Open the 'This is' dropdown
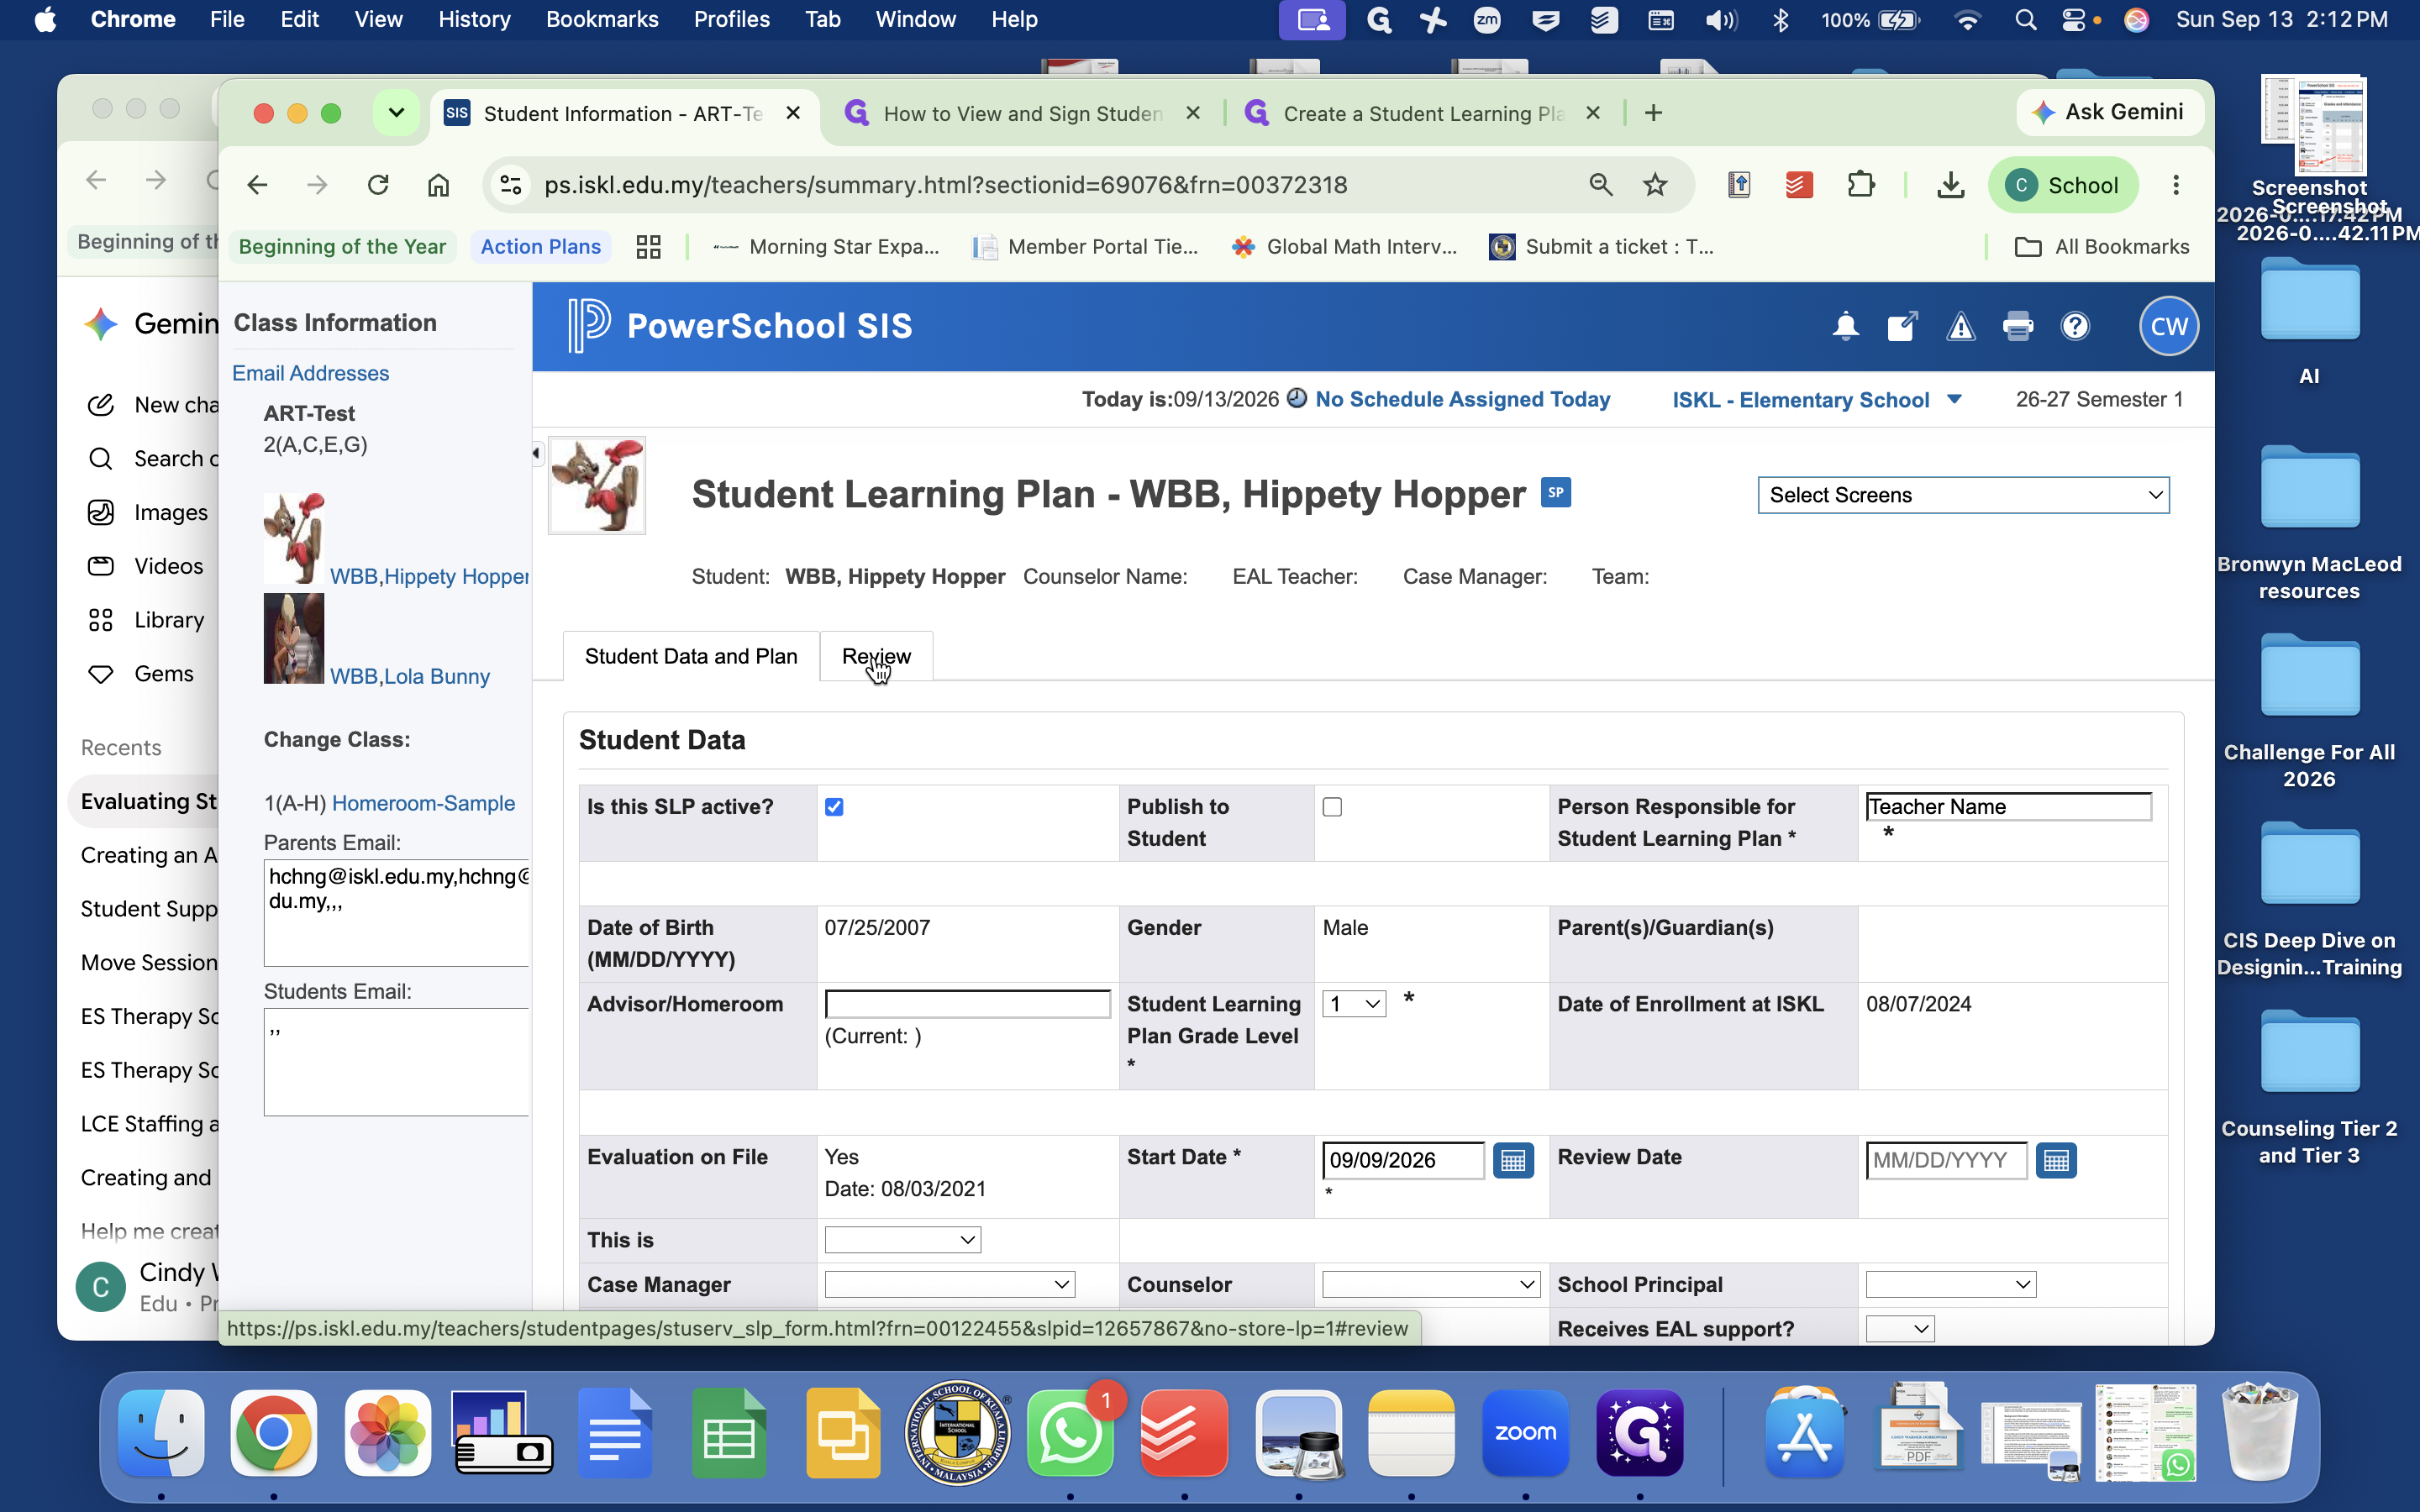 902,1240
